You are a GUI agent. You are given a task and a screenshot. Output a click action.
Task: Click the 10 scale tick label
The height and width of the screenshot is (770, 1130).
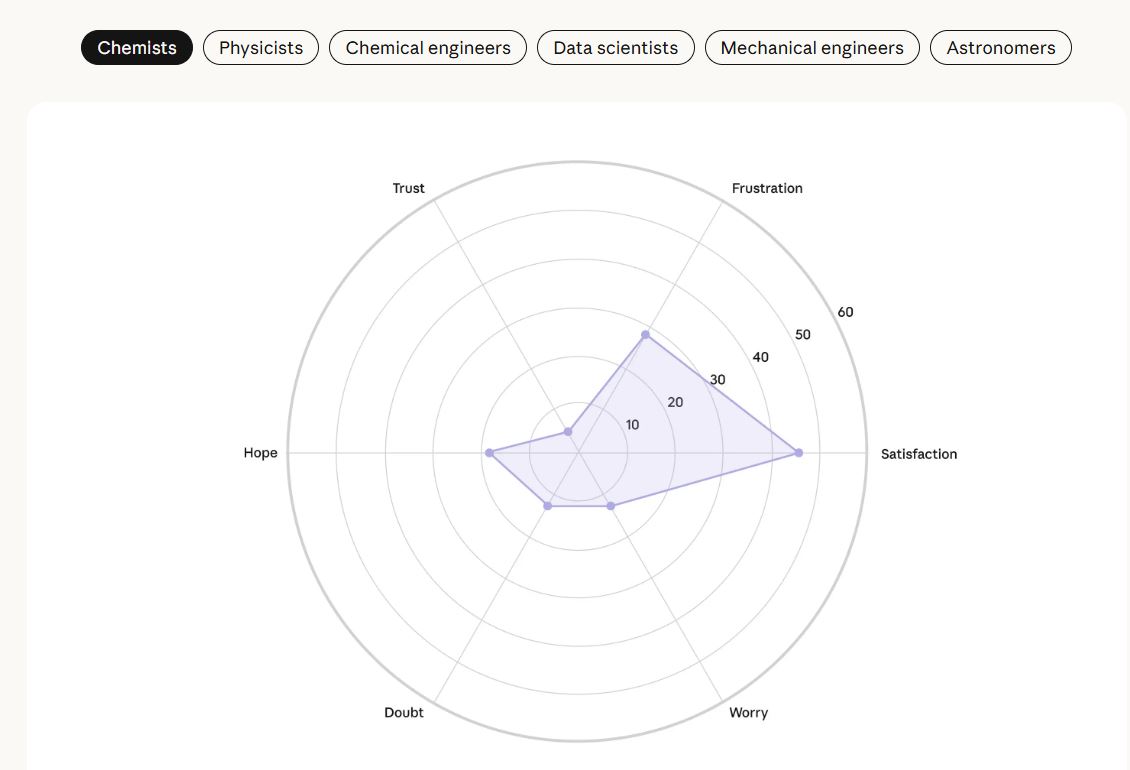point(632,425)
